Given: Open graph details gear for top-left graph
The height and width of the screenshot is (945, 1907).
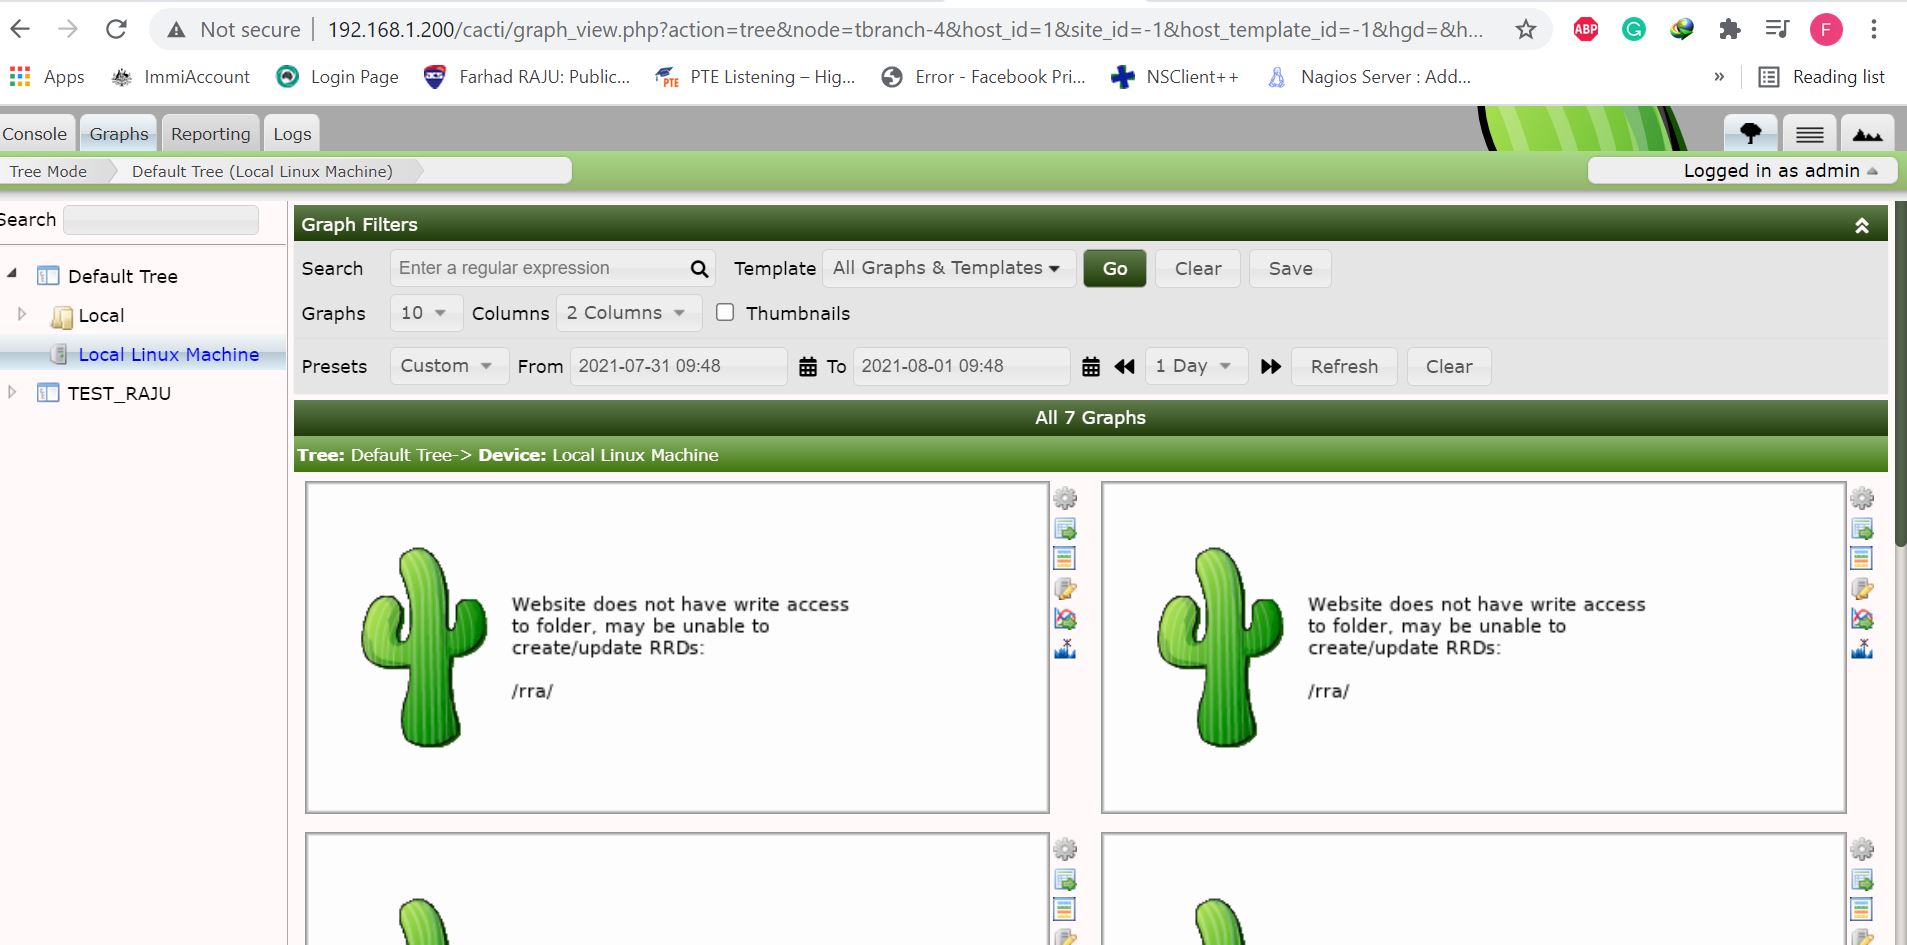Looking at the screenshot, I should coord(1065,498).
